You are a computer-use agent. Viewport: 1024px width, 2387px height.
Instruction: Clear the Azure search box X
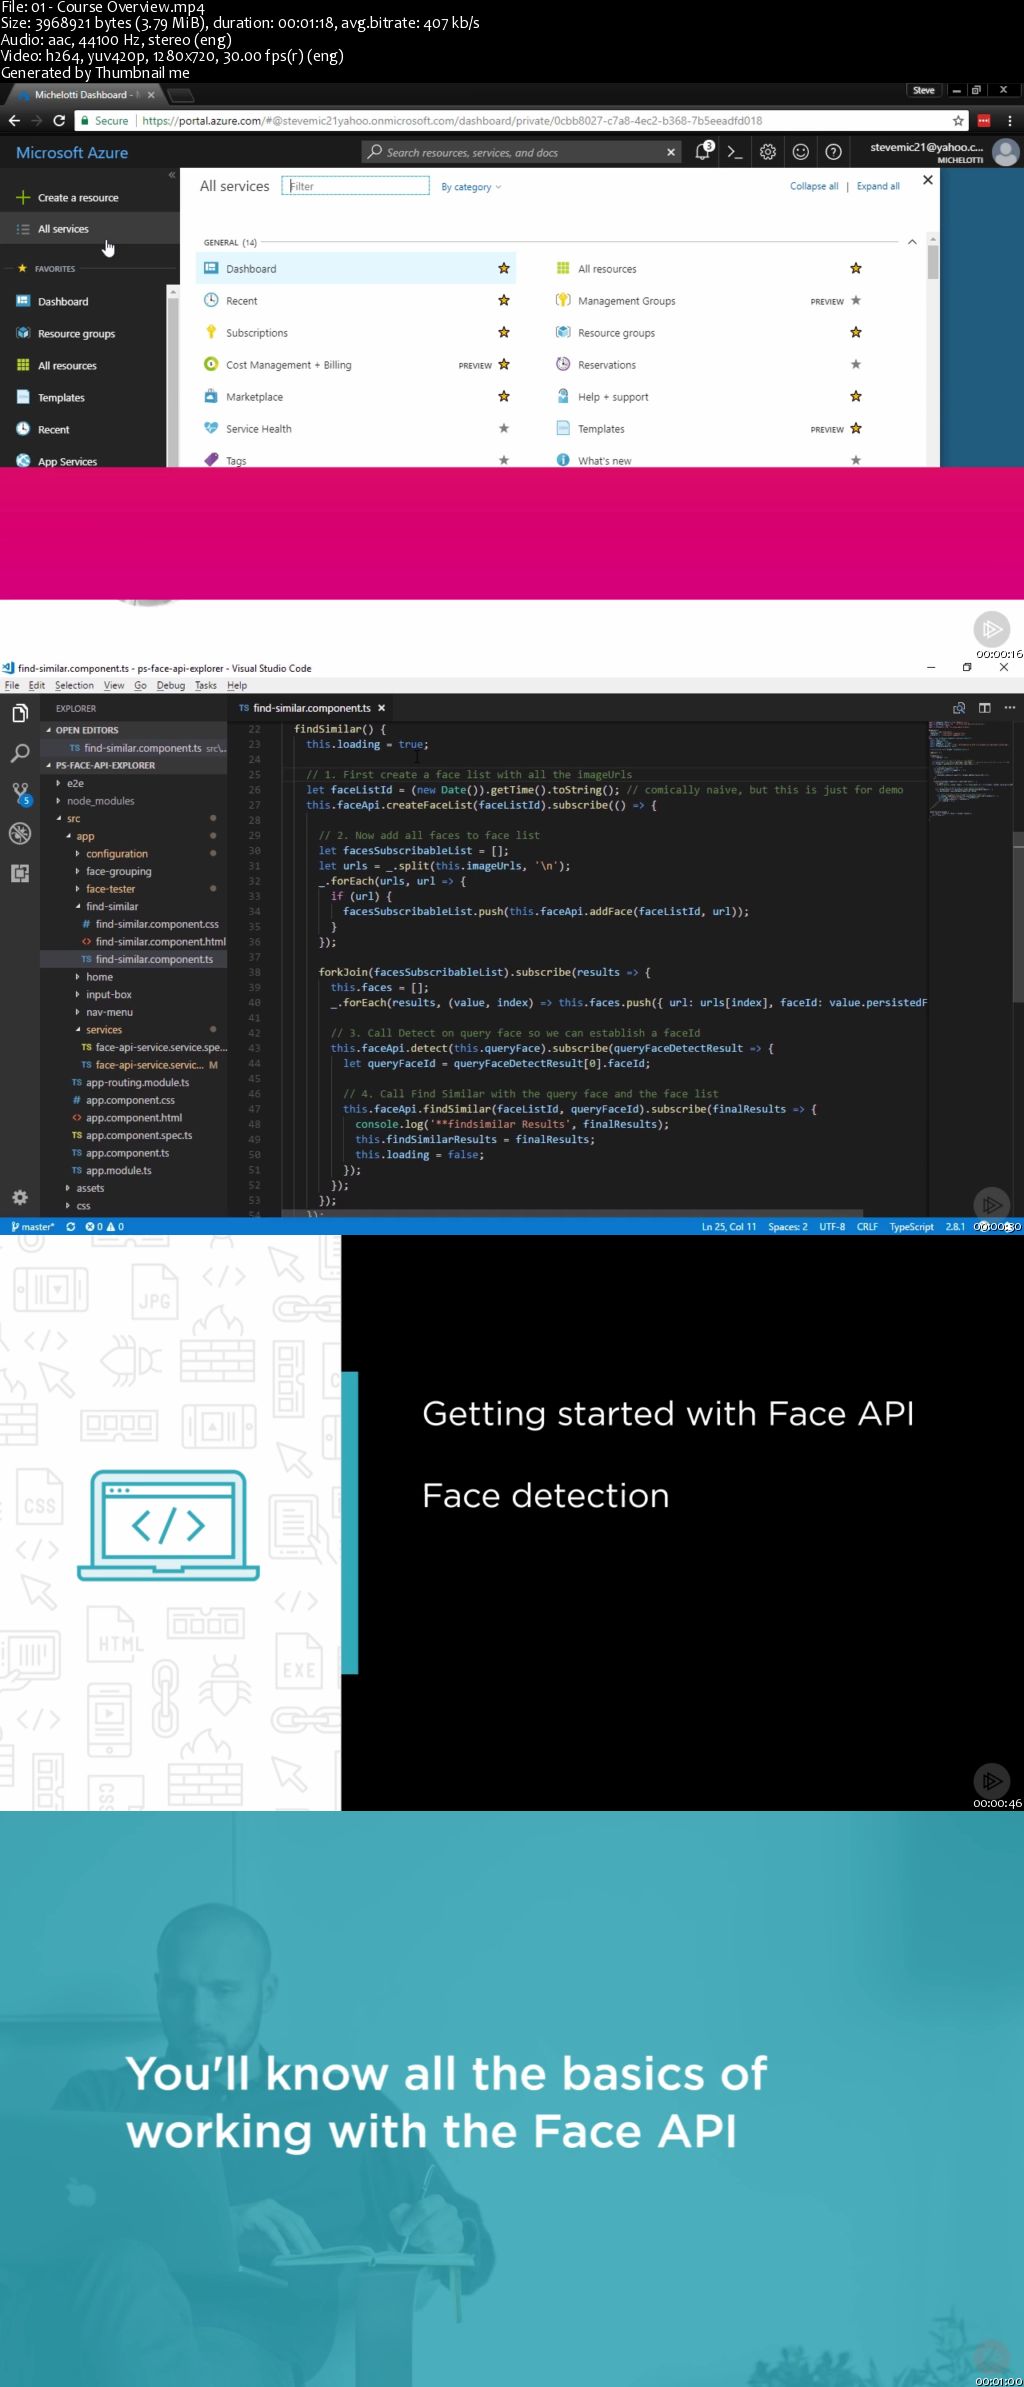click(671, 152)
